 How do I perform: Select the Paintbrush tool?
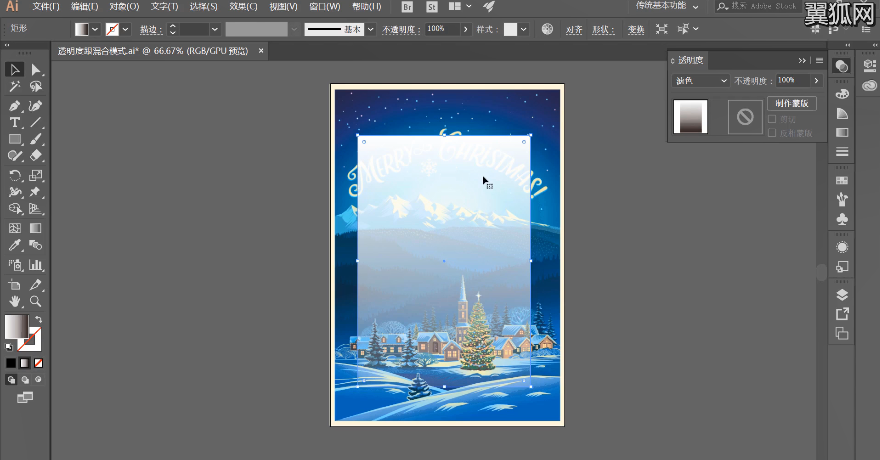(35, 139)
